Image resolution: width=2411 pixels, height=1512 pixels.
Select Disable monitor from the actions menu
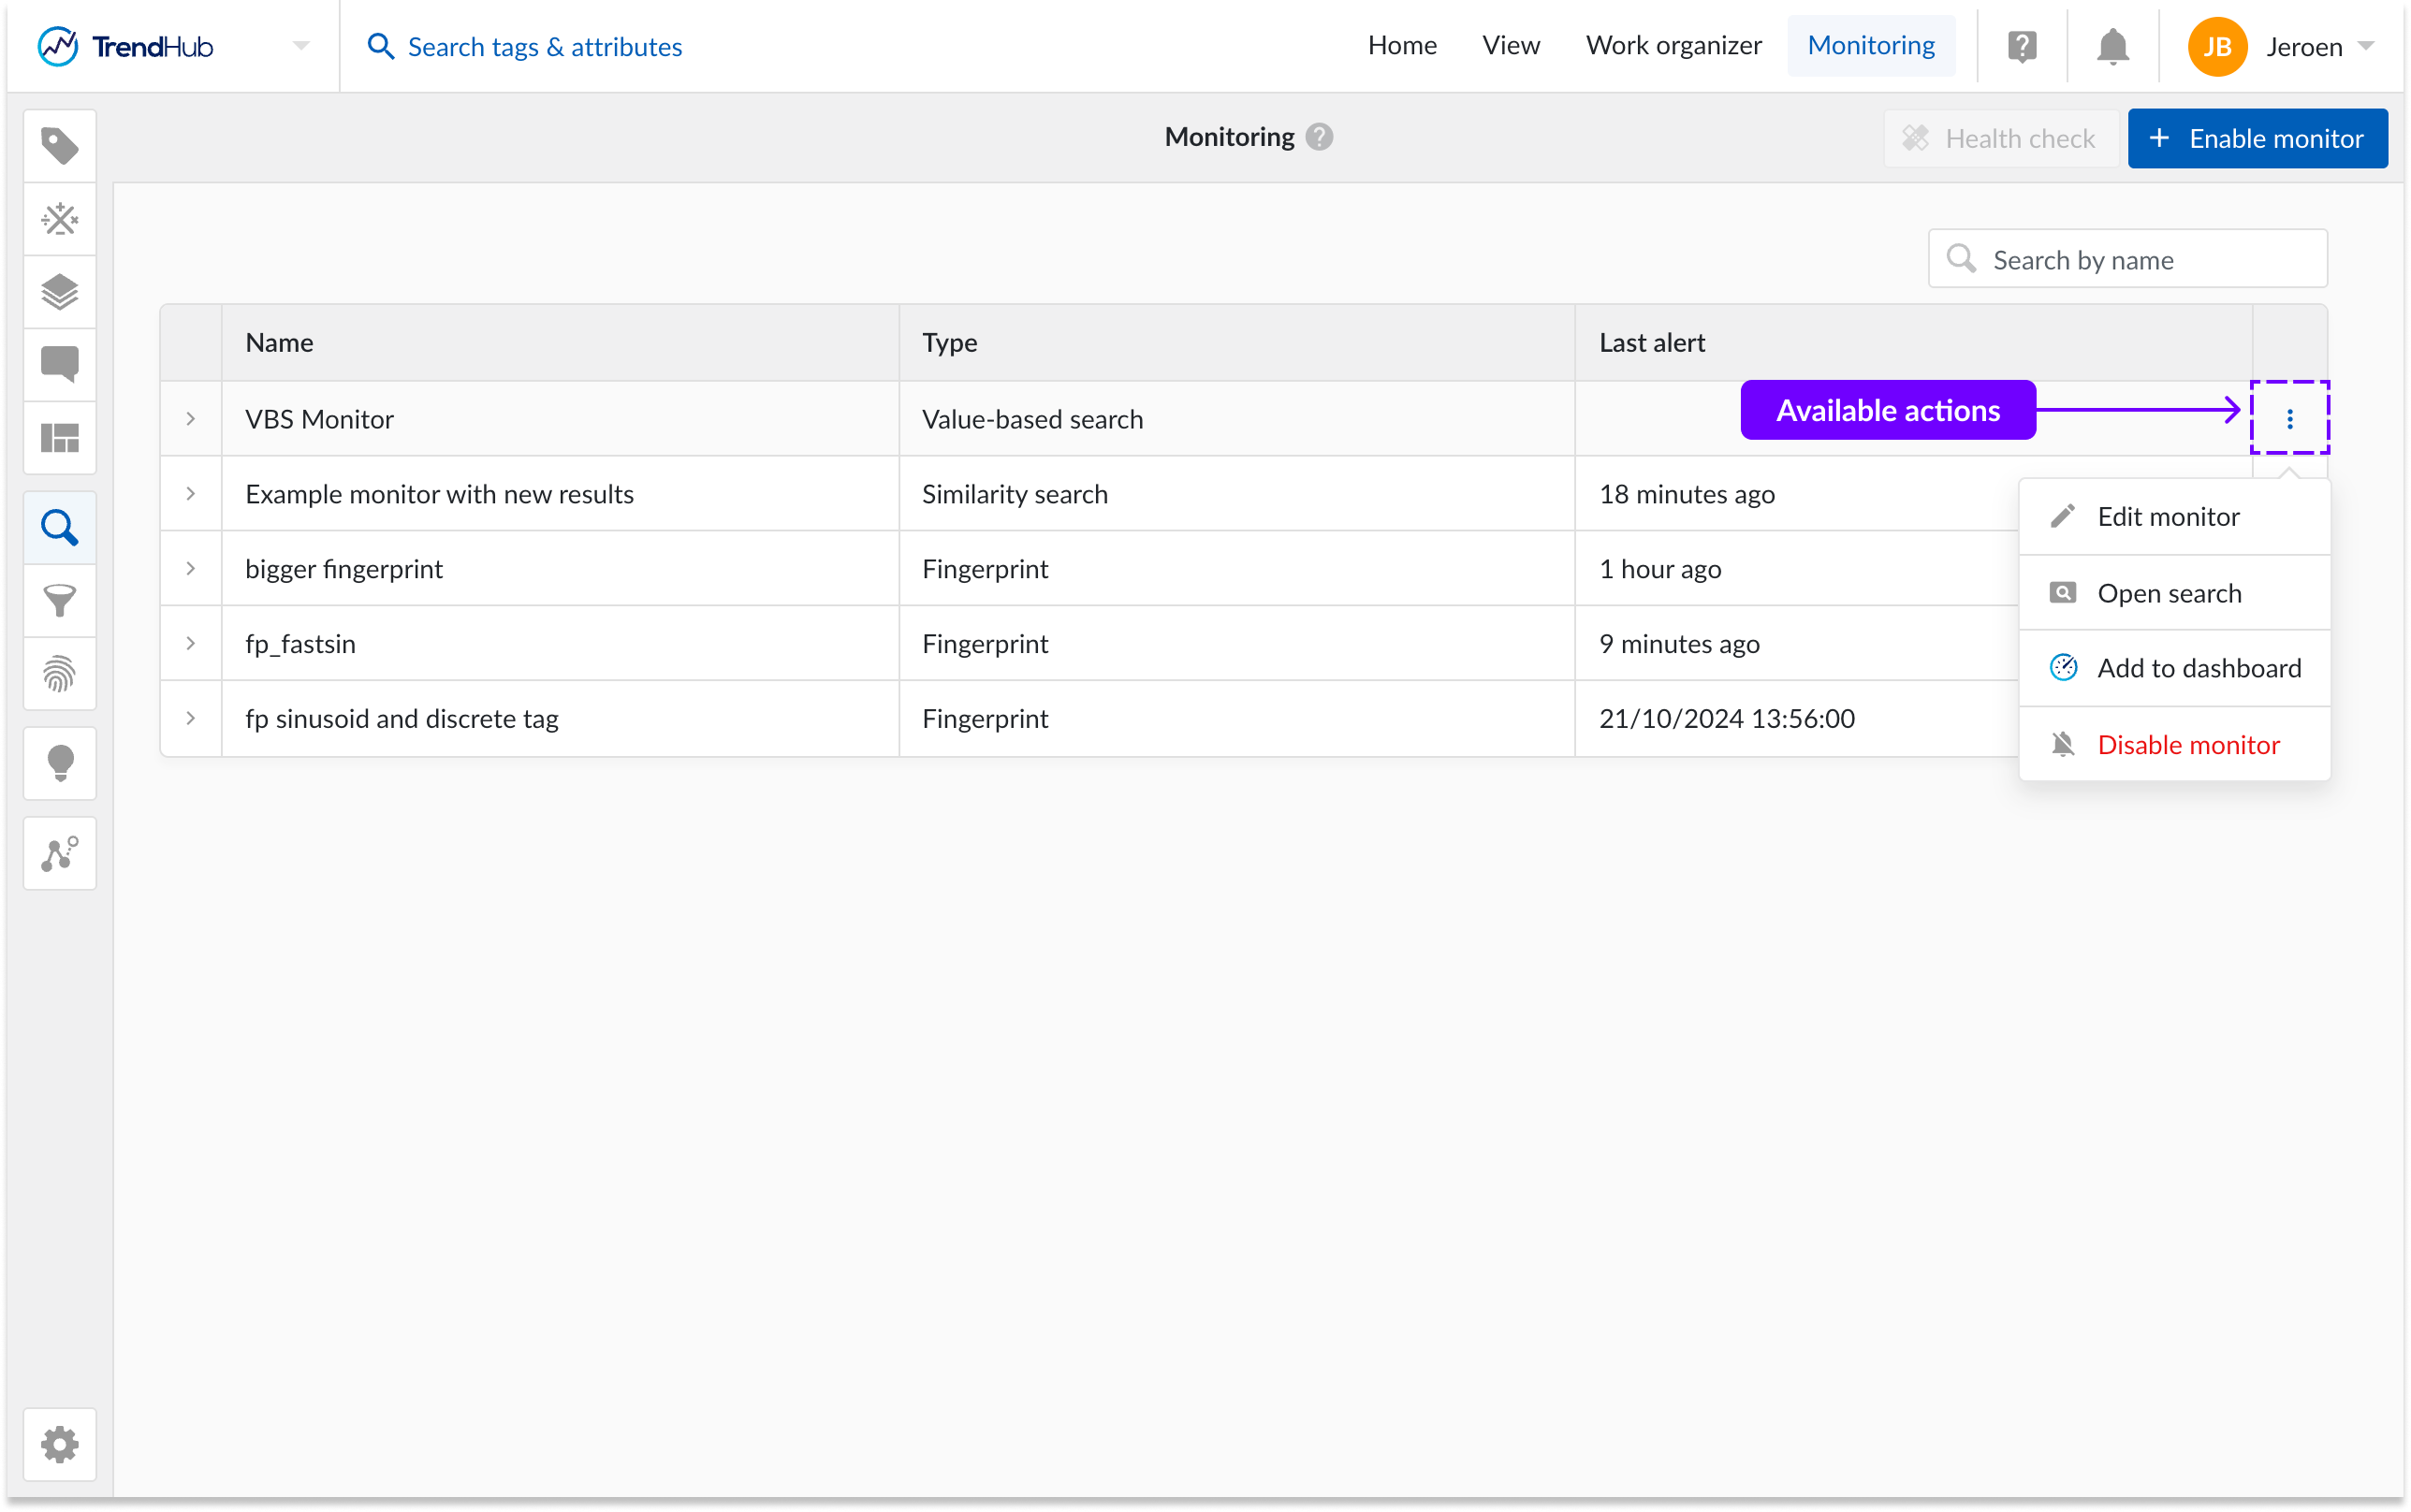(2187, 745)
